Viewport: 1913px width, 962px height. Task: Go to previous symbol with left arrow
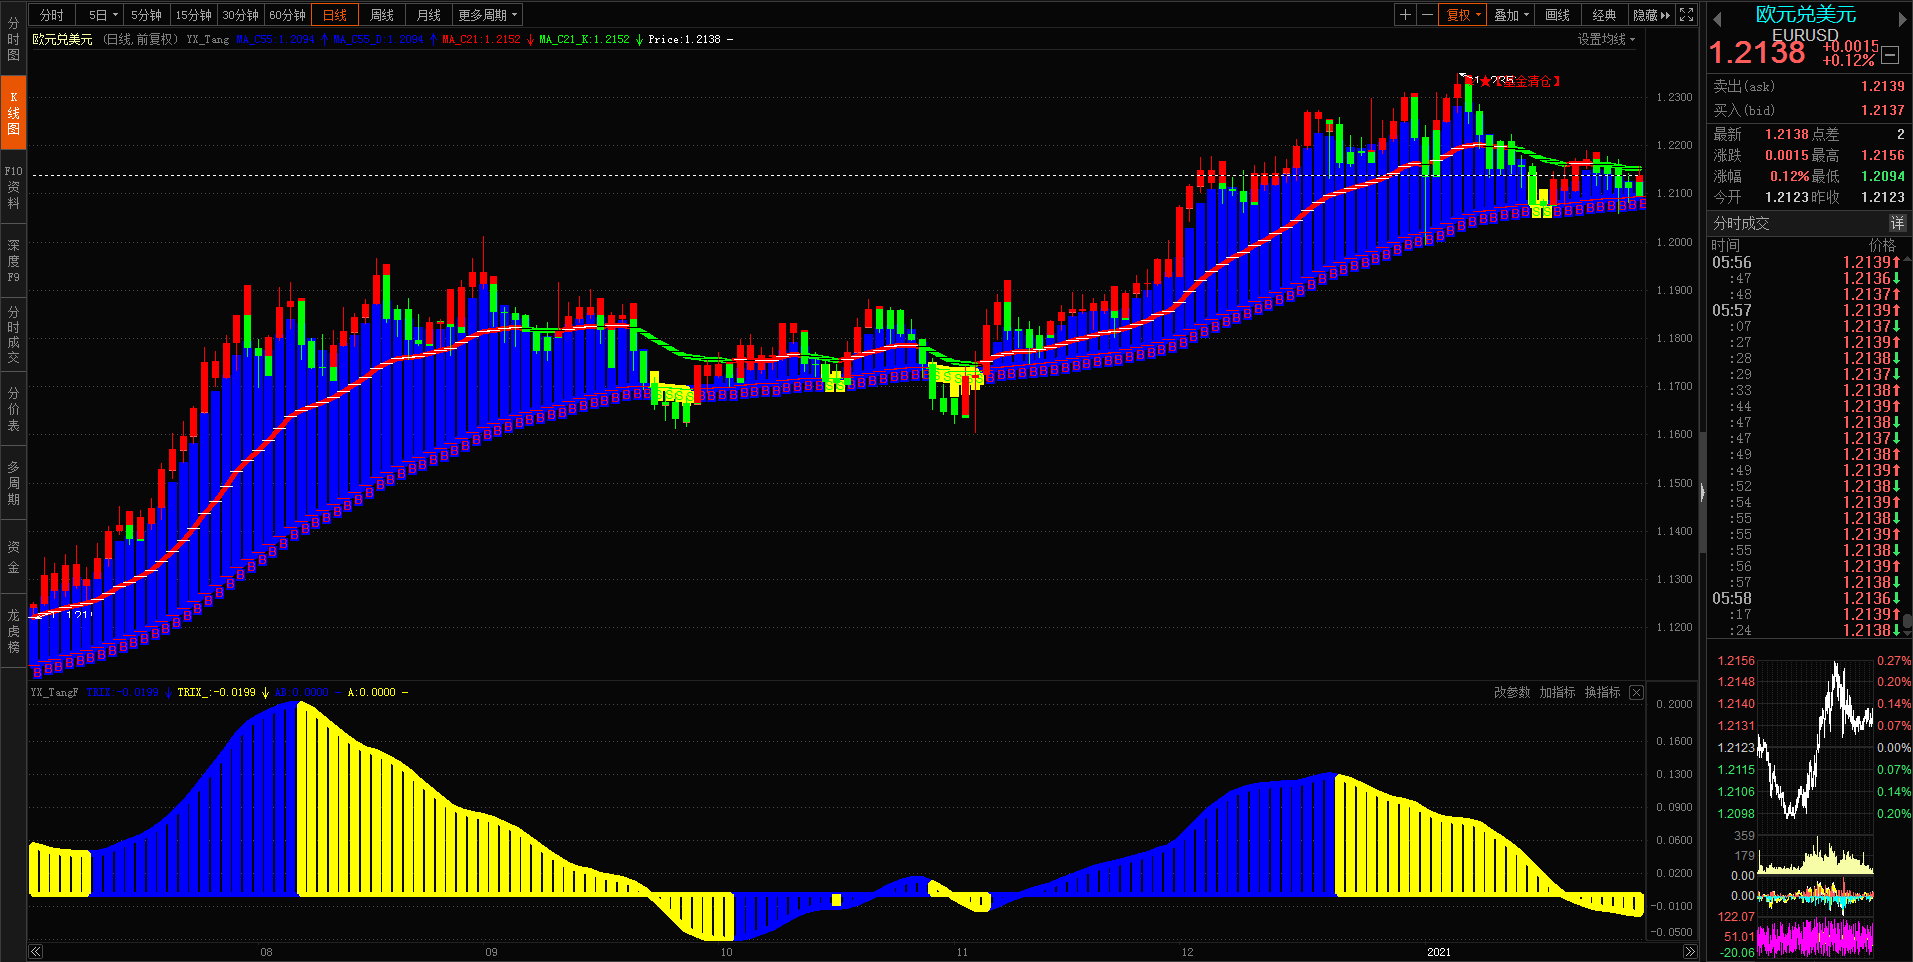pyautogui.click(x=1717, y=18)
